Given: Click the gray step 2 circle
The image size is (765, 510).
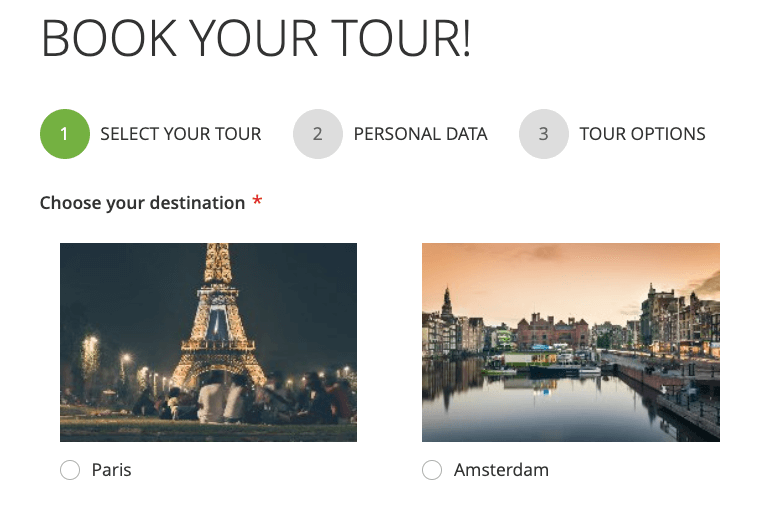Looking at the screenshot, I should coord(317,134).
